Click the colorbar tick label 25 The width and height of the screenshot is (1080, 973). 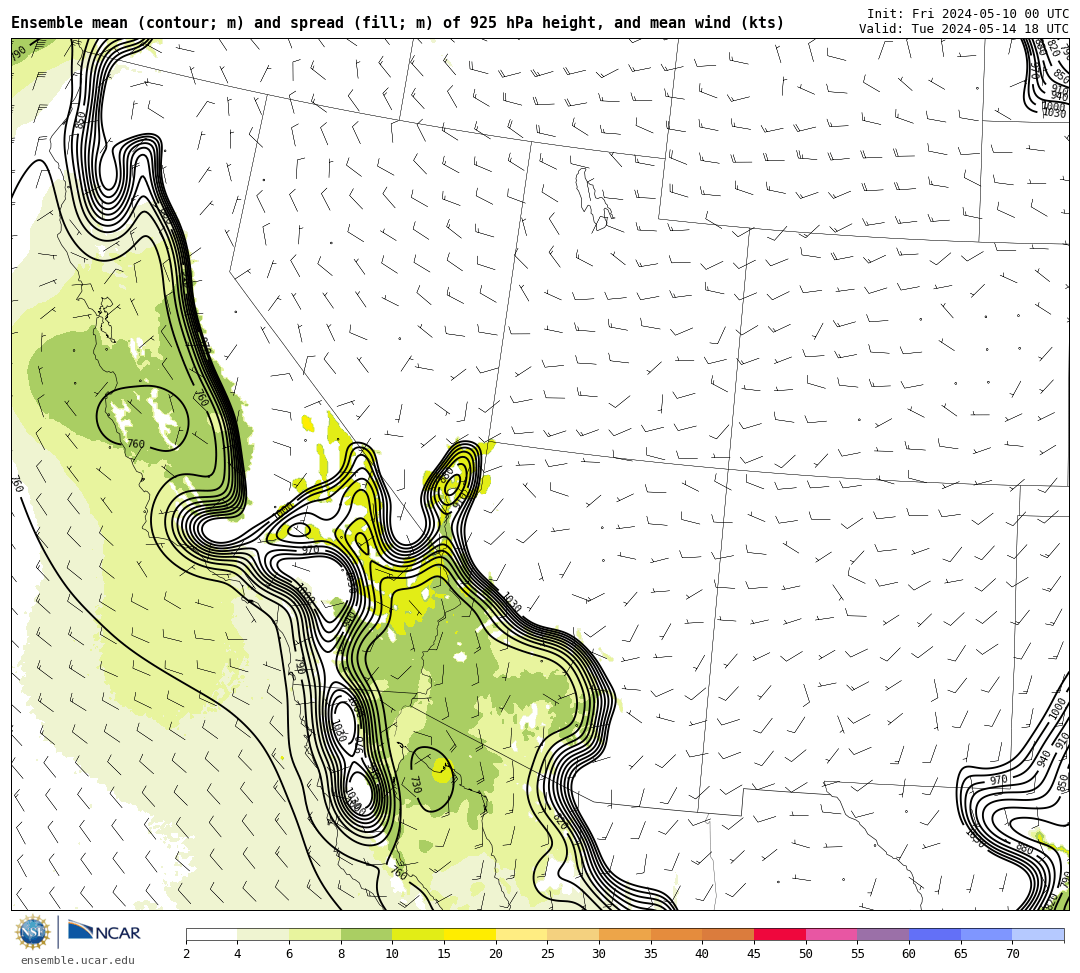(548, 954)
